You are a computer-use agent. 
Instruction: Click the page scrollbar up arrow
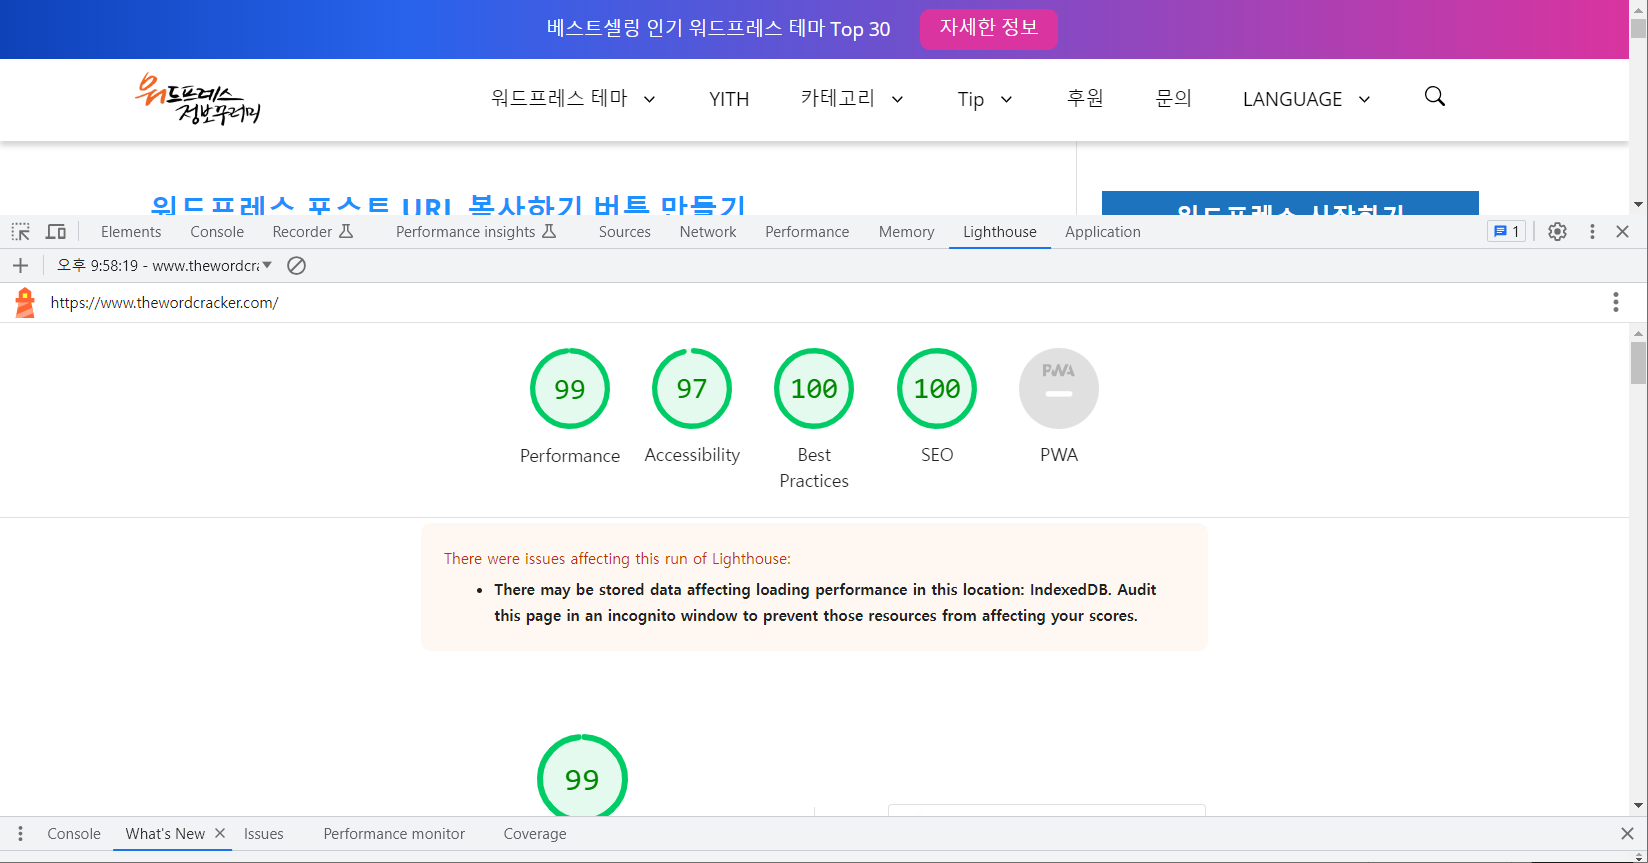pos(1638,8)
